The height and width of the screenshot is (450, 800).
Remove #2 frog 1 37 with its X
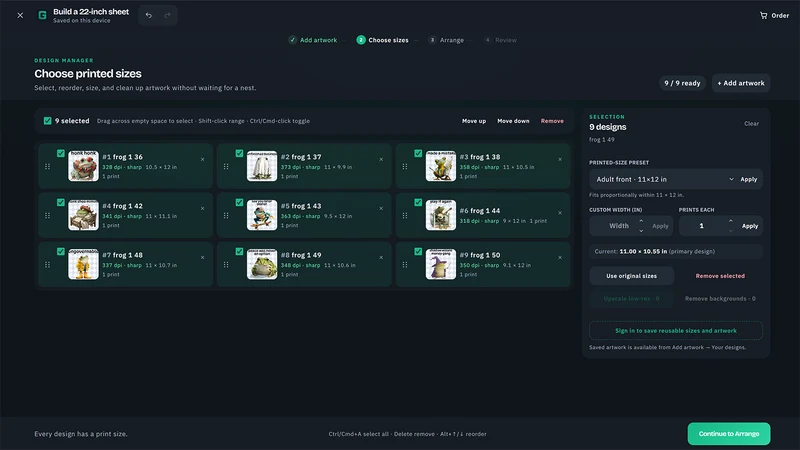point(381,159)
